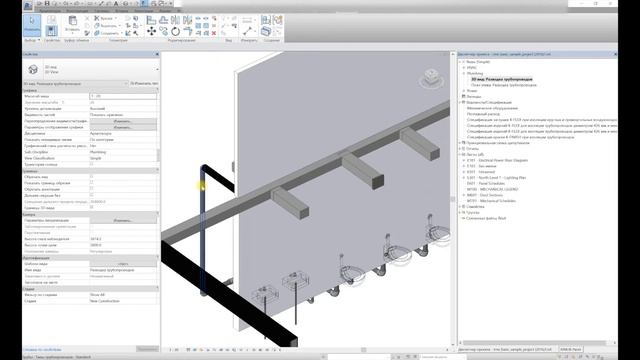Select the Copy tool next to Move
Image resolution: width=640 pixels, height=360 pixels.
point(163,31)
